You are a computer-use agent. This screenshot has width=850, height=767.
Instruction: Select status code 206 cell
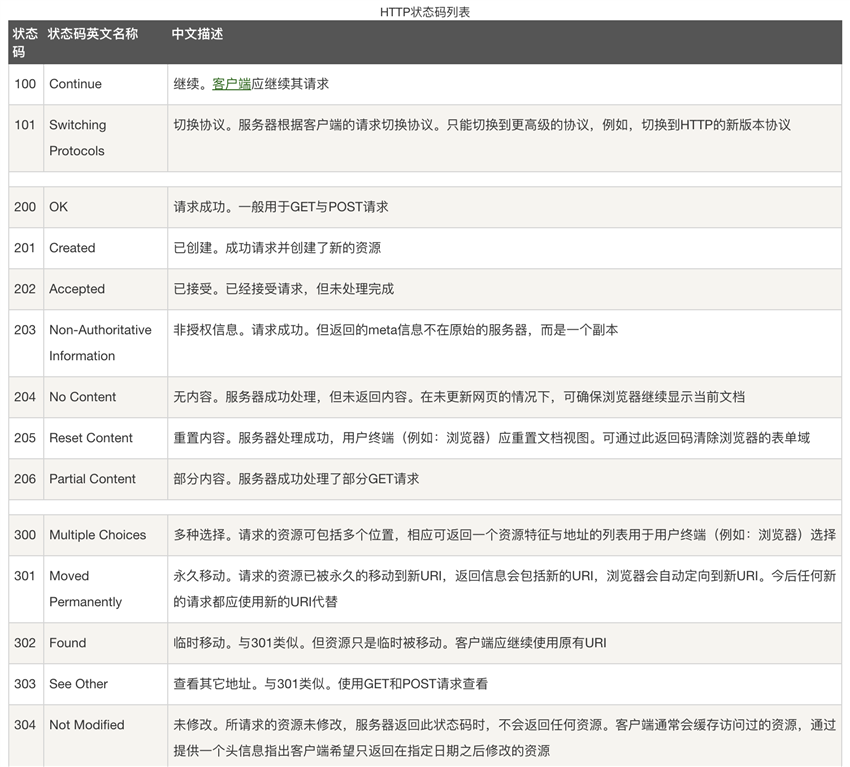25,479
